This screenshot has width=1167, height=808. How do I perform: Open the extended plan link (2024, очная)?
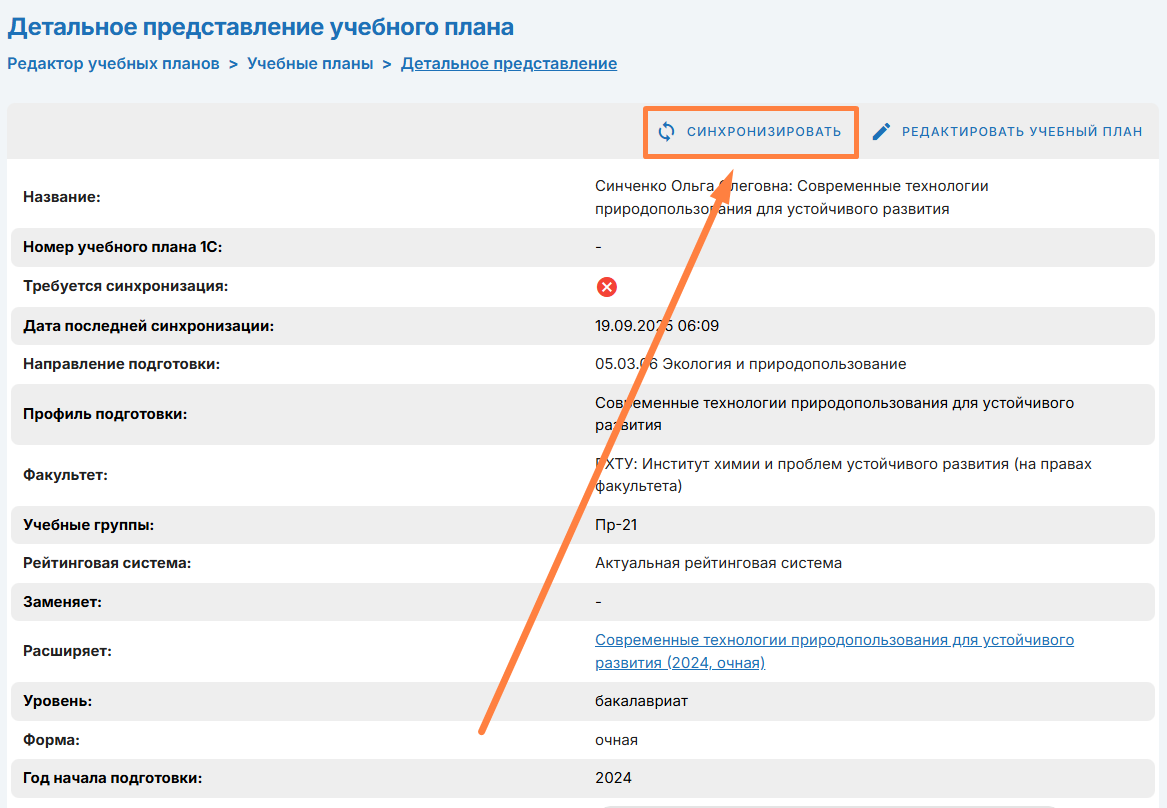click(x=834, y=651)
